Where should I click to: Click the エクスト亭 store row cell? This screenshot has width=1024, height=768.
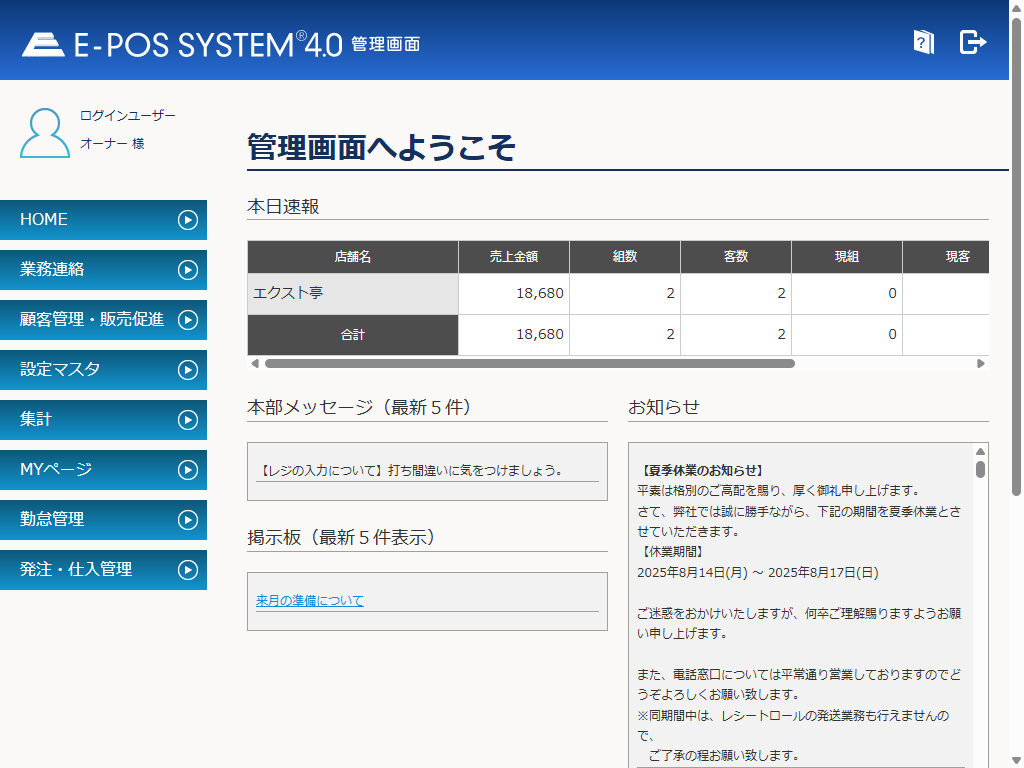click(352, 294)
